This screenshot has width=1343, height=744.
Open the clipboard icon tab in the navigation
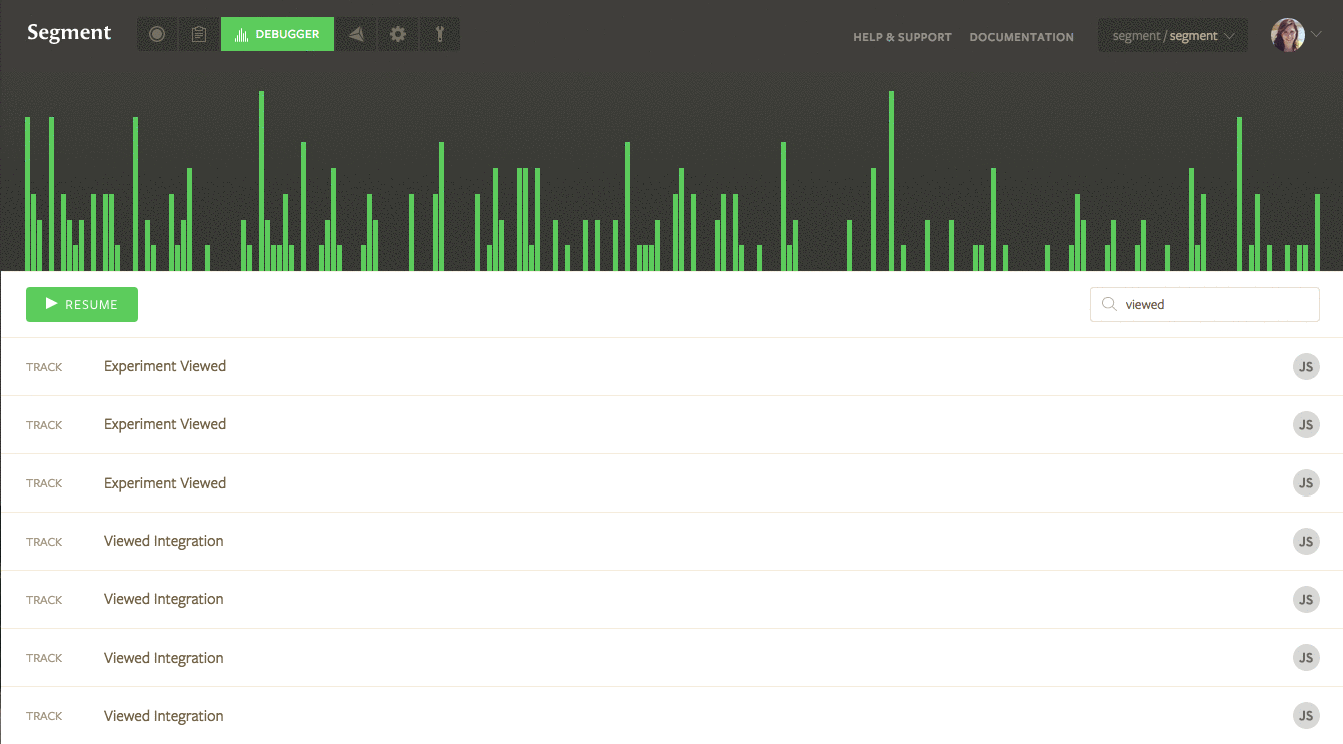tap(199, 34)
